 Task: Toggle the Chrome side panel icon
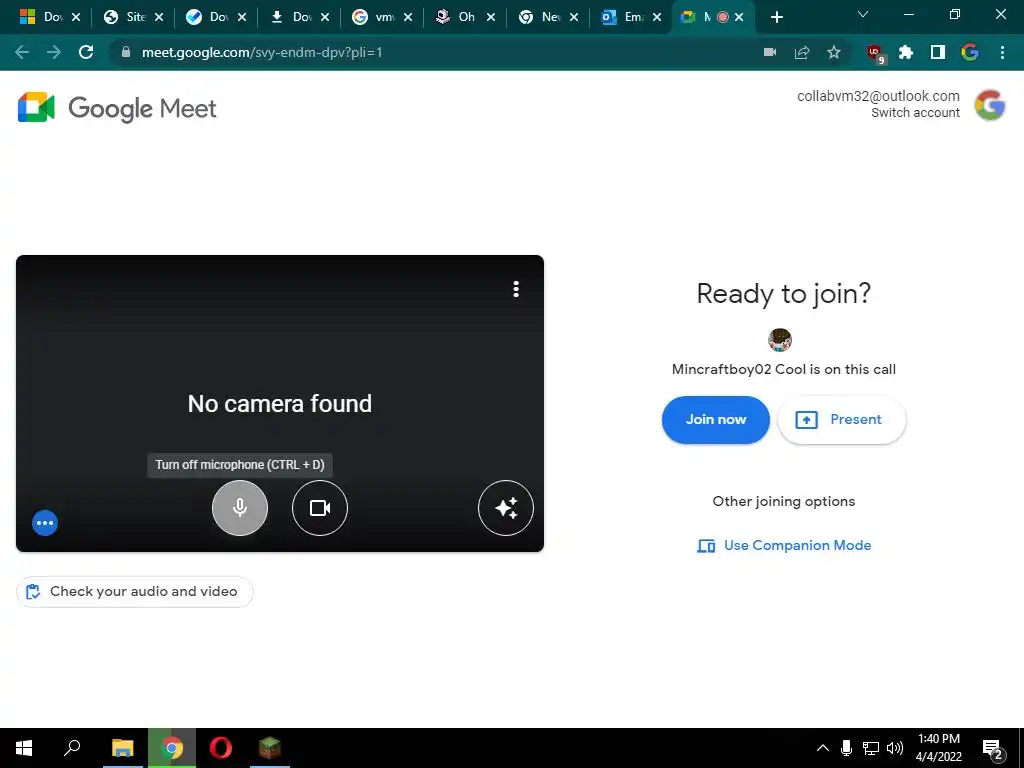(x=938, y=52)
